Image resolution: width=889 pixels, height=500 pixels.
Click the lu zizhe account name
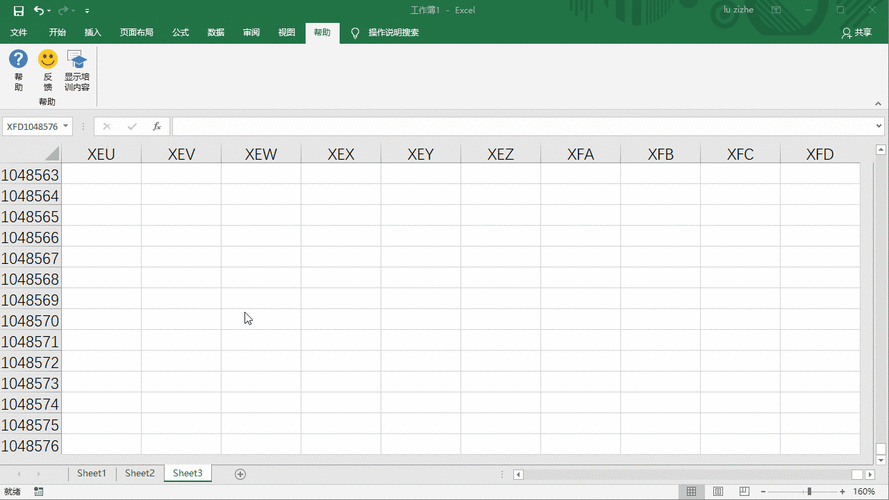pyautogui.click(x=738, y=10)
